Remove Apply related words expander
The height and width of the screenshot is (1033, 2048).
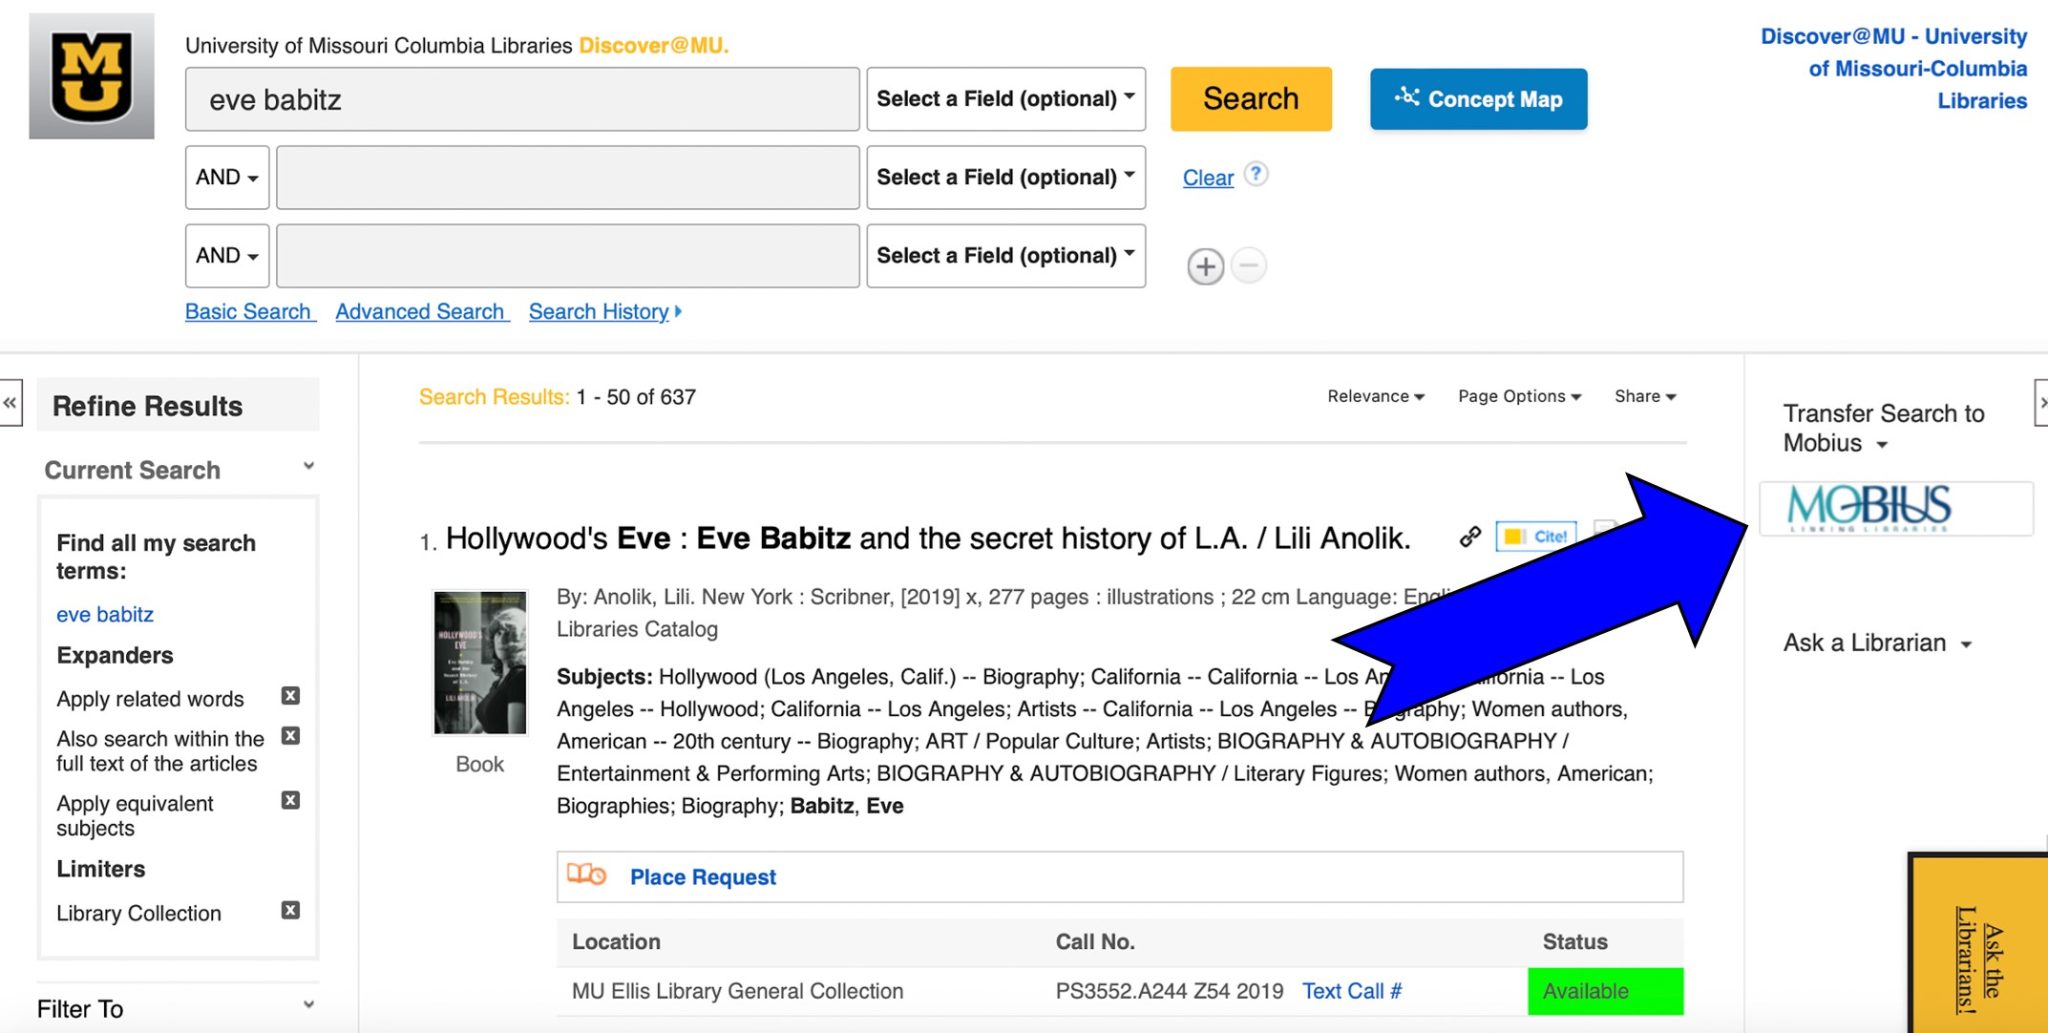pos(290,696)
